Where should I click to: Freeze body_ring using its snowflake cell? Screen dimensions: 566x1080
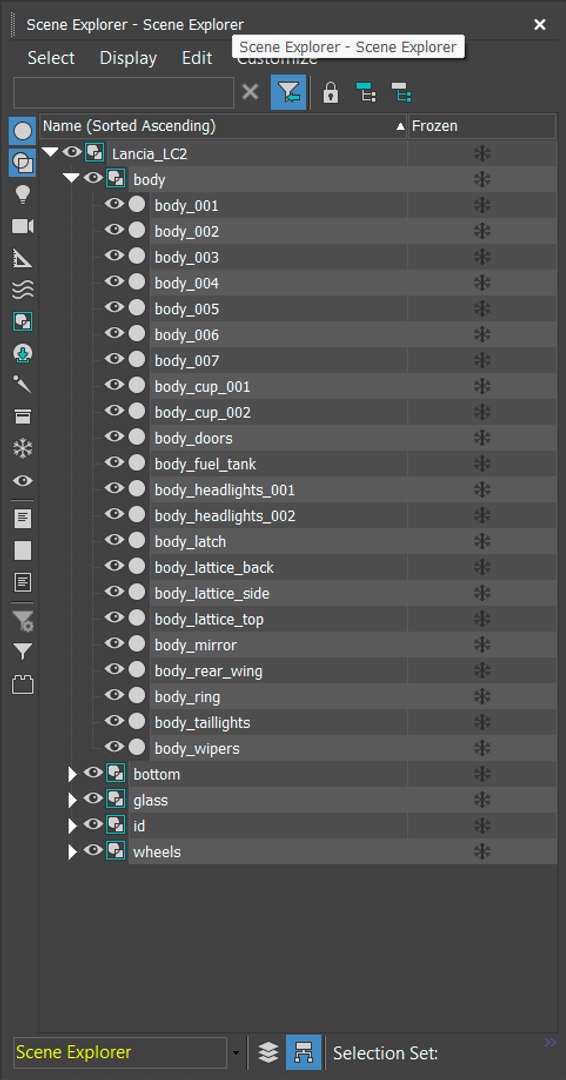482,696
